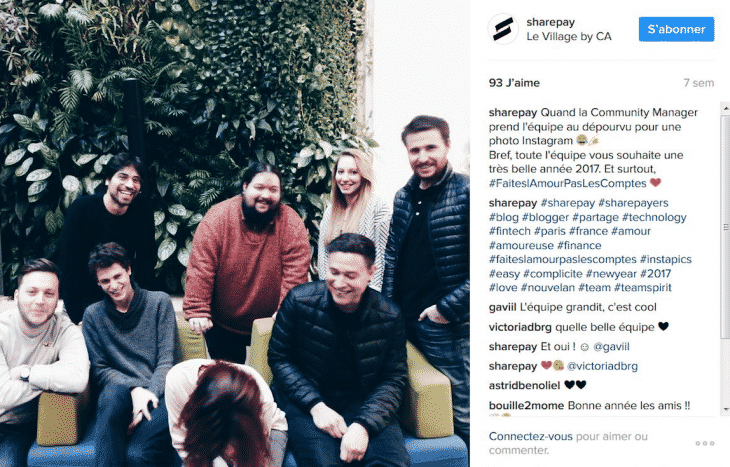Click the scrollbar up arrow in comments

click(x=725, y=108)
